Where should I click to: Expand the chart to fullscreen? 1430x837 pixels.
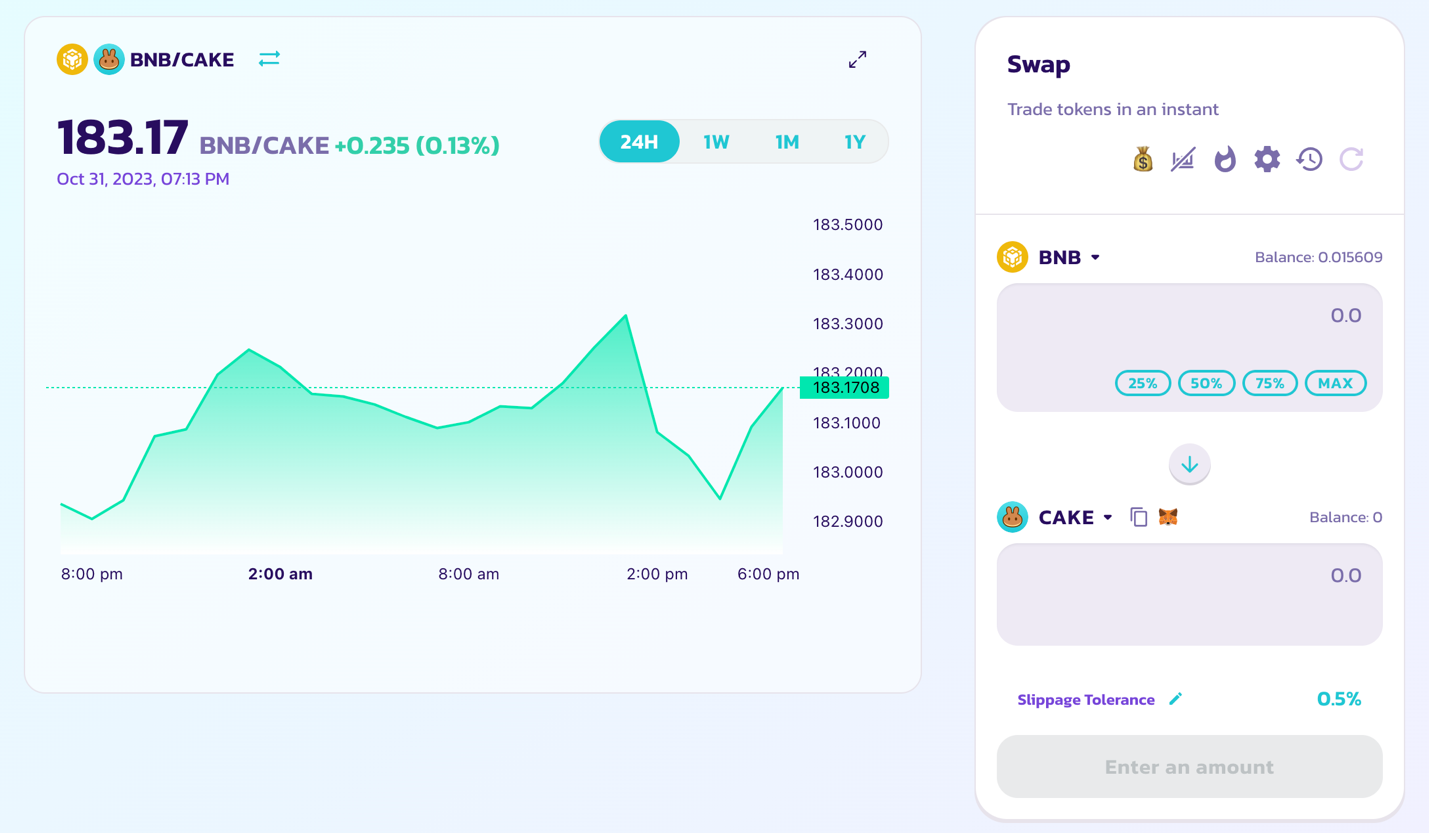pos(858,60)
